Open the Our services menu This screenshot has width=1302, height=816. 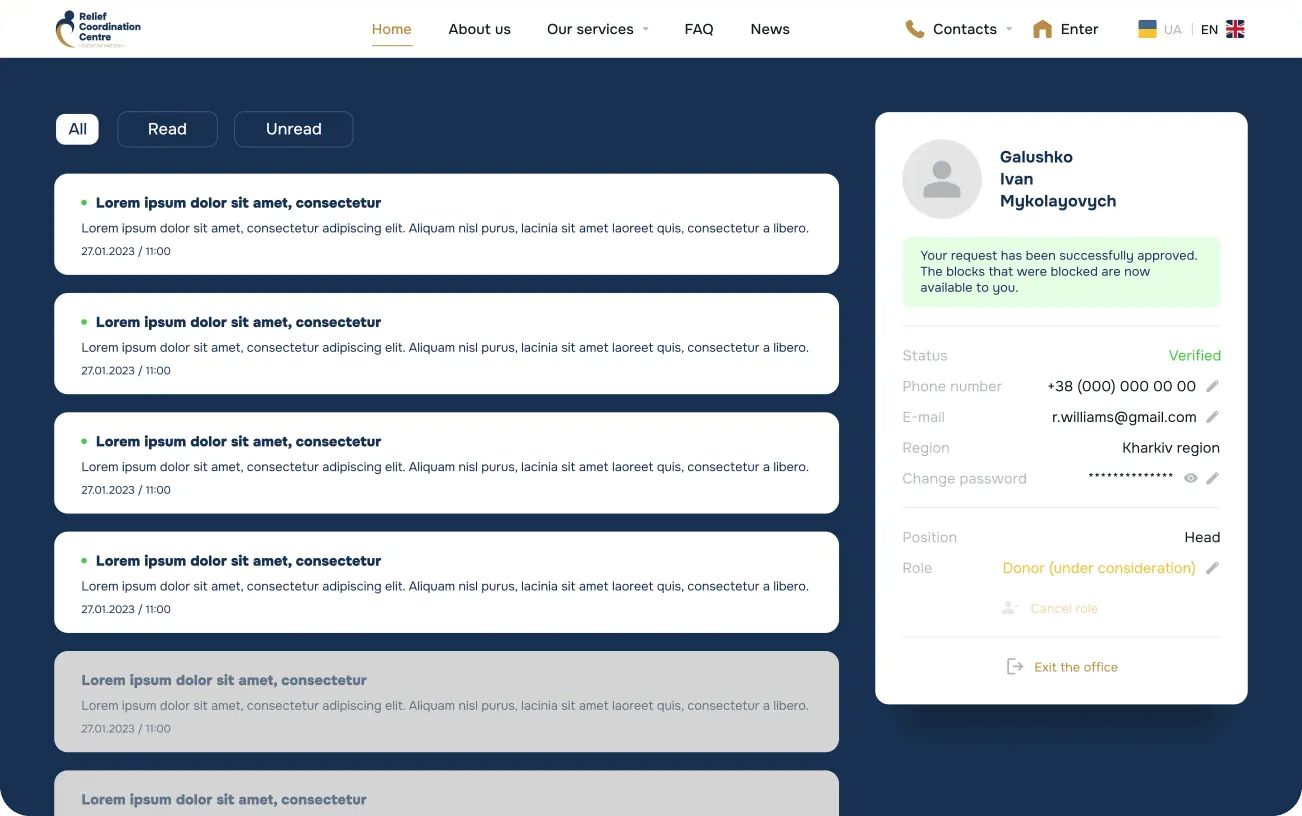tap(590, 29)
